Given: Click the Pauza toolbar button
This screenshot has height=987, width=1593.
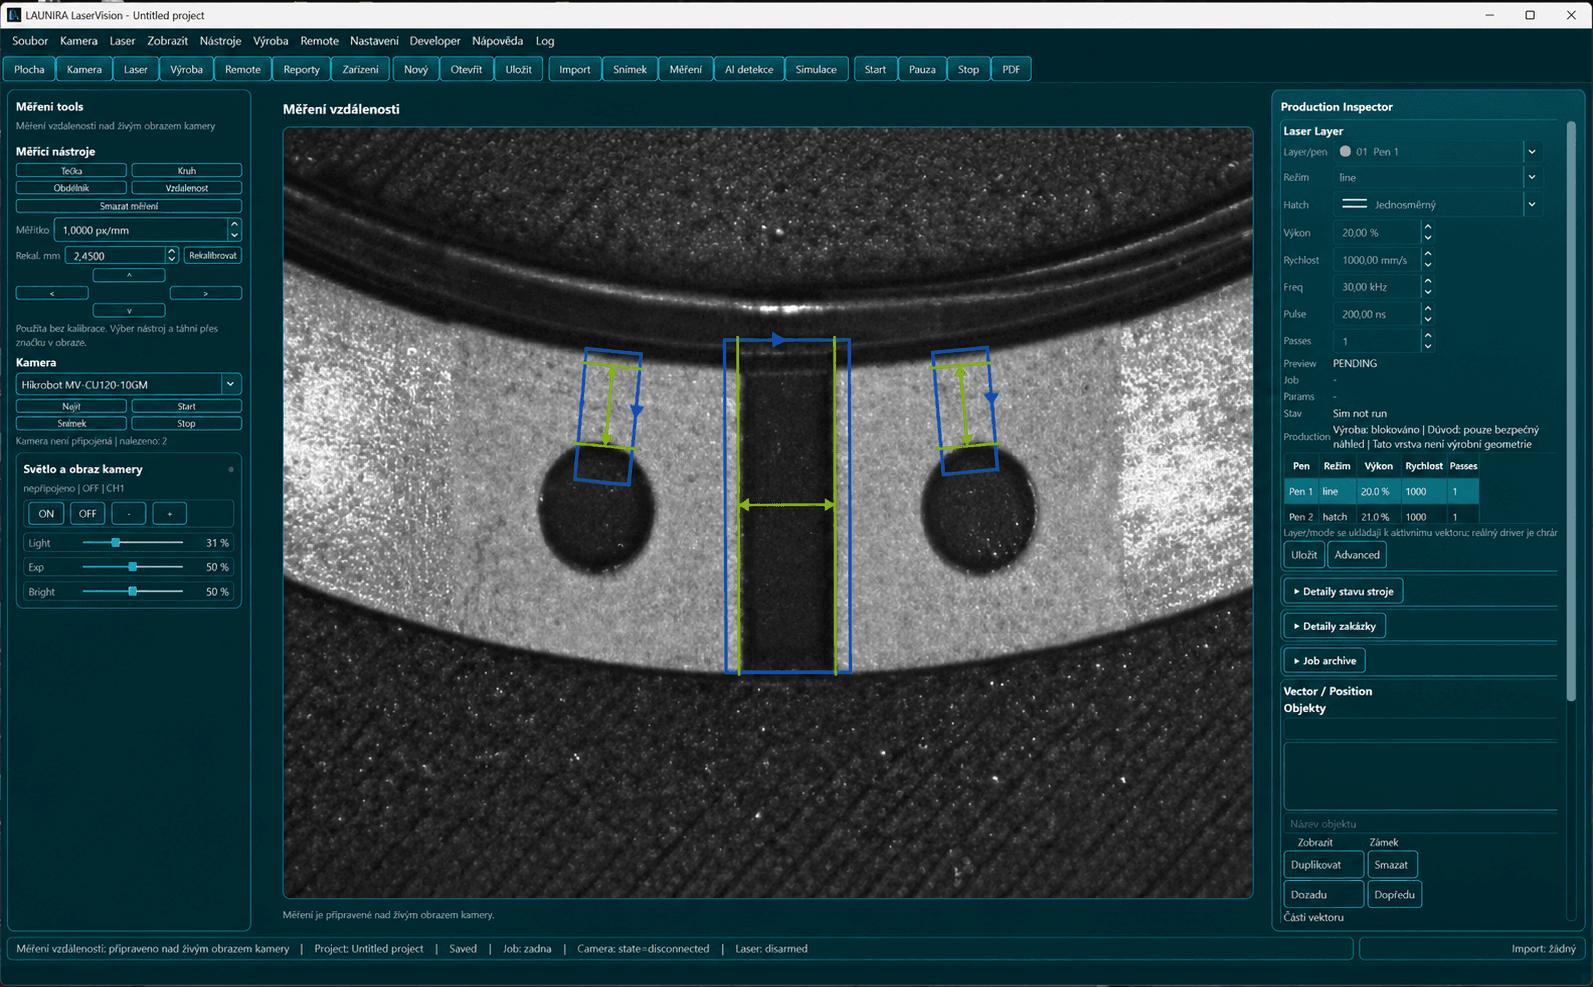Looking at the screenshot, I should click(x=922, y=69).
